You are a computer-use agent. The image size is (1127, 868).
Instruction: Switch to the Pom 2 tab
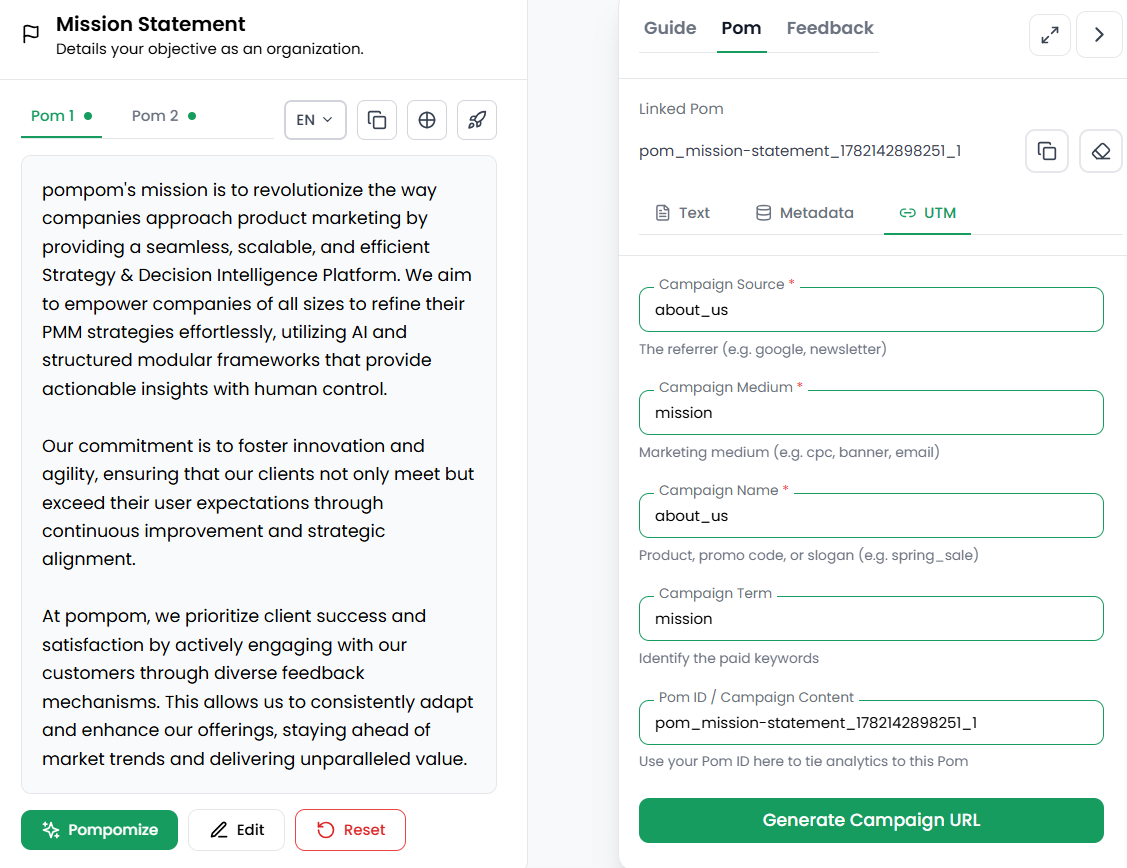click(164, 116)
